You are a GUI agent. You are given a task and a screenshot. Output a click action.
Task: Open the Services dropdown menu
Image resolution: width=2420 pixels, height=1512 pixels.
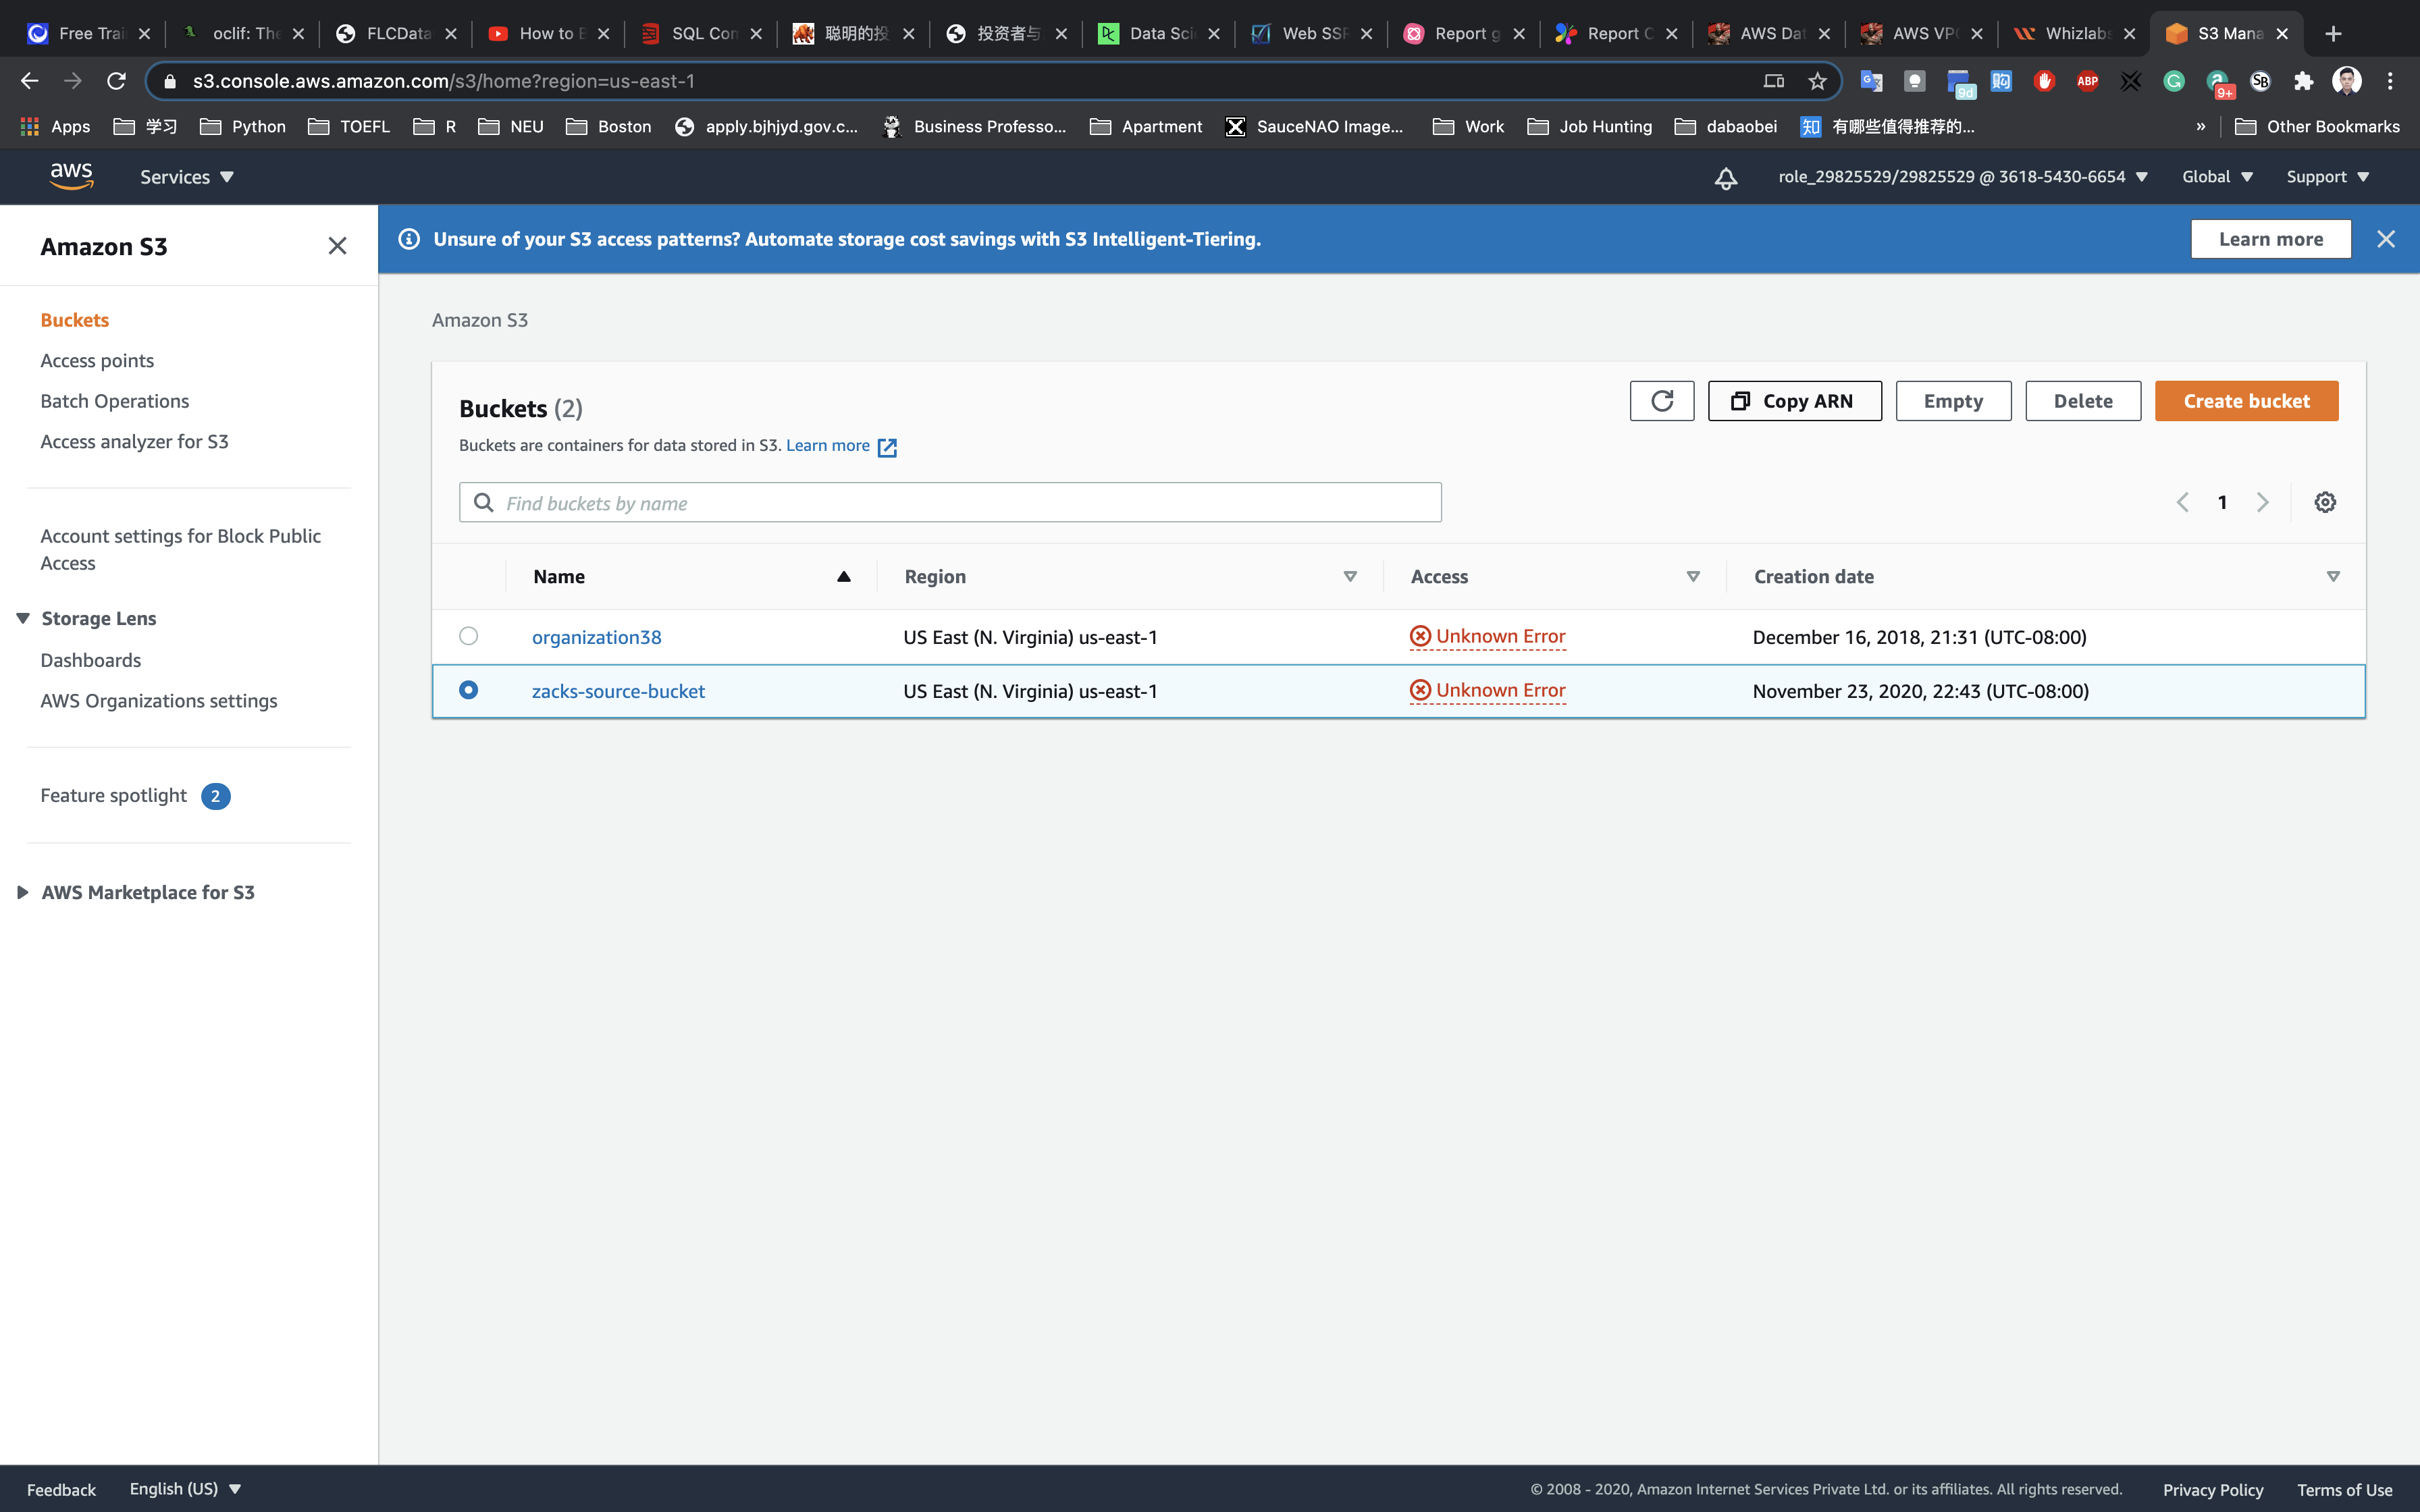186,177
